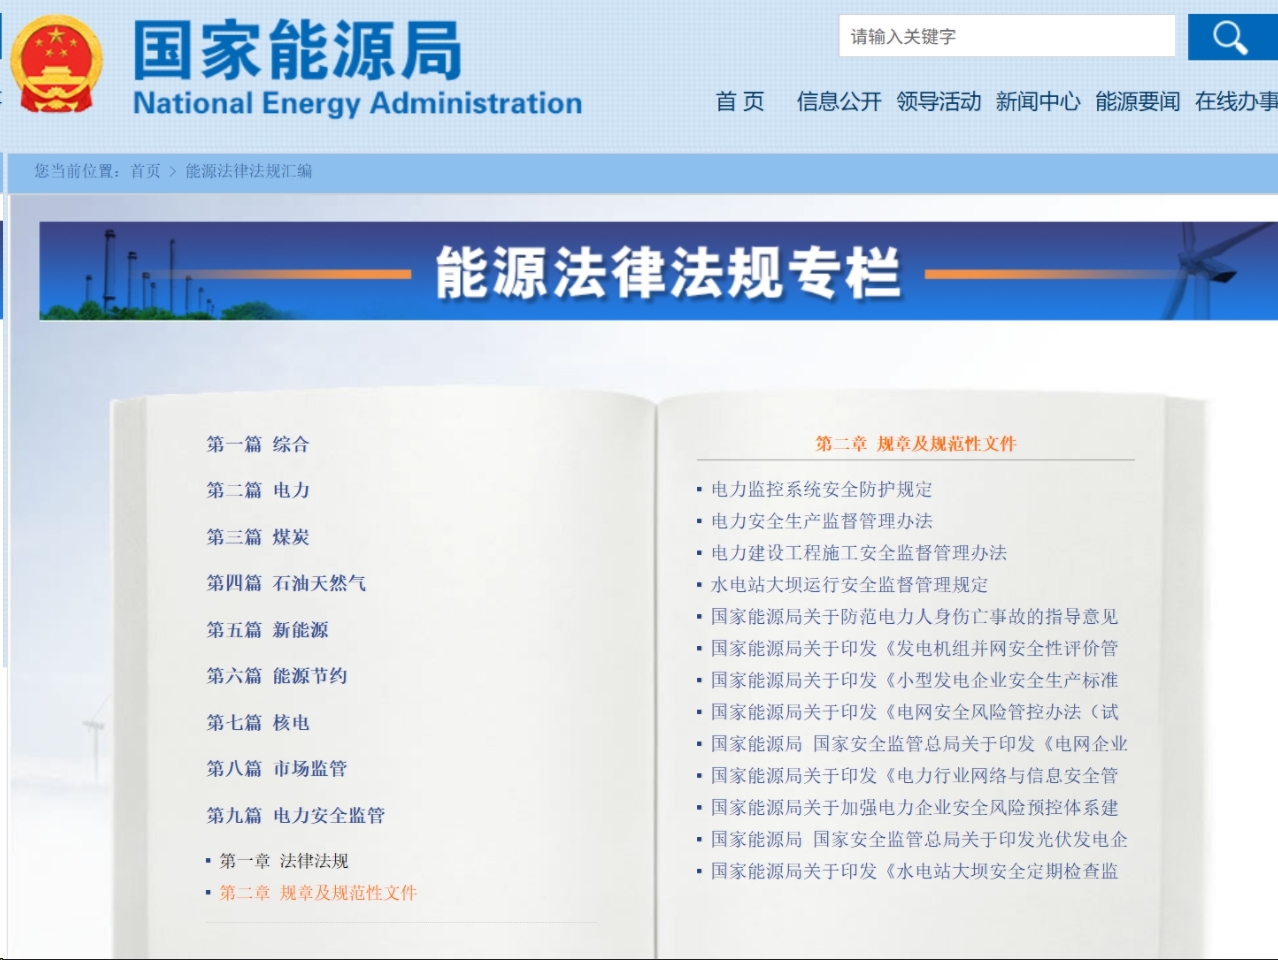Click the 国家能源局 site title
This screenshot has height=960, width=1278.
tap(298, 50)
